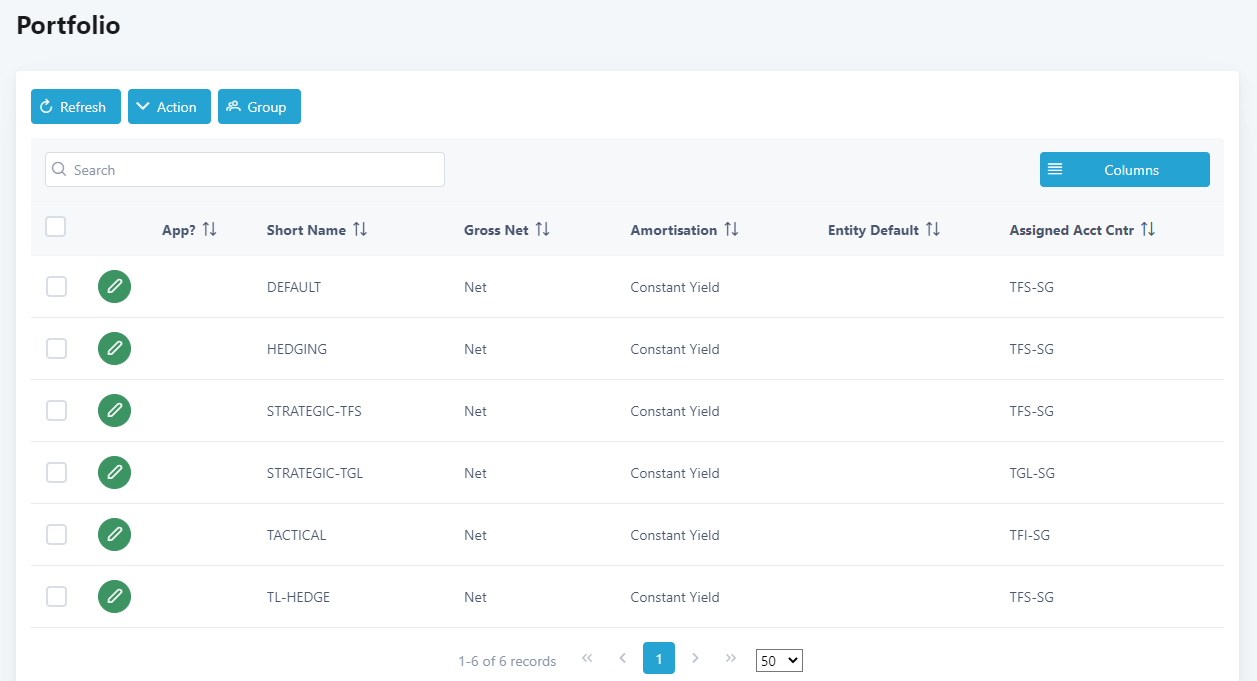This screenshot has height=681, width=1257.
Task: Open the Action dropdown menu
Action: click(x=169, y=107)
